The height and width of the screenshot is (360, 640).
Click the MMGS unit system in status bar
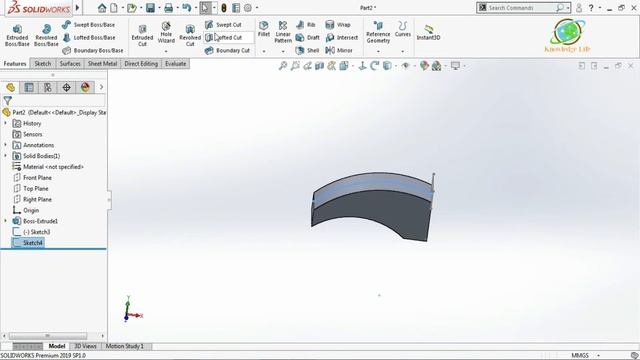click(580, 356)
